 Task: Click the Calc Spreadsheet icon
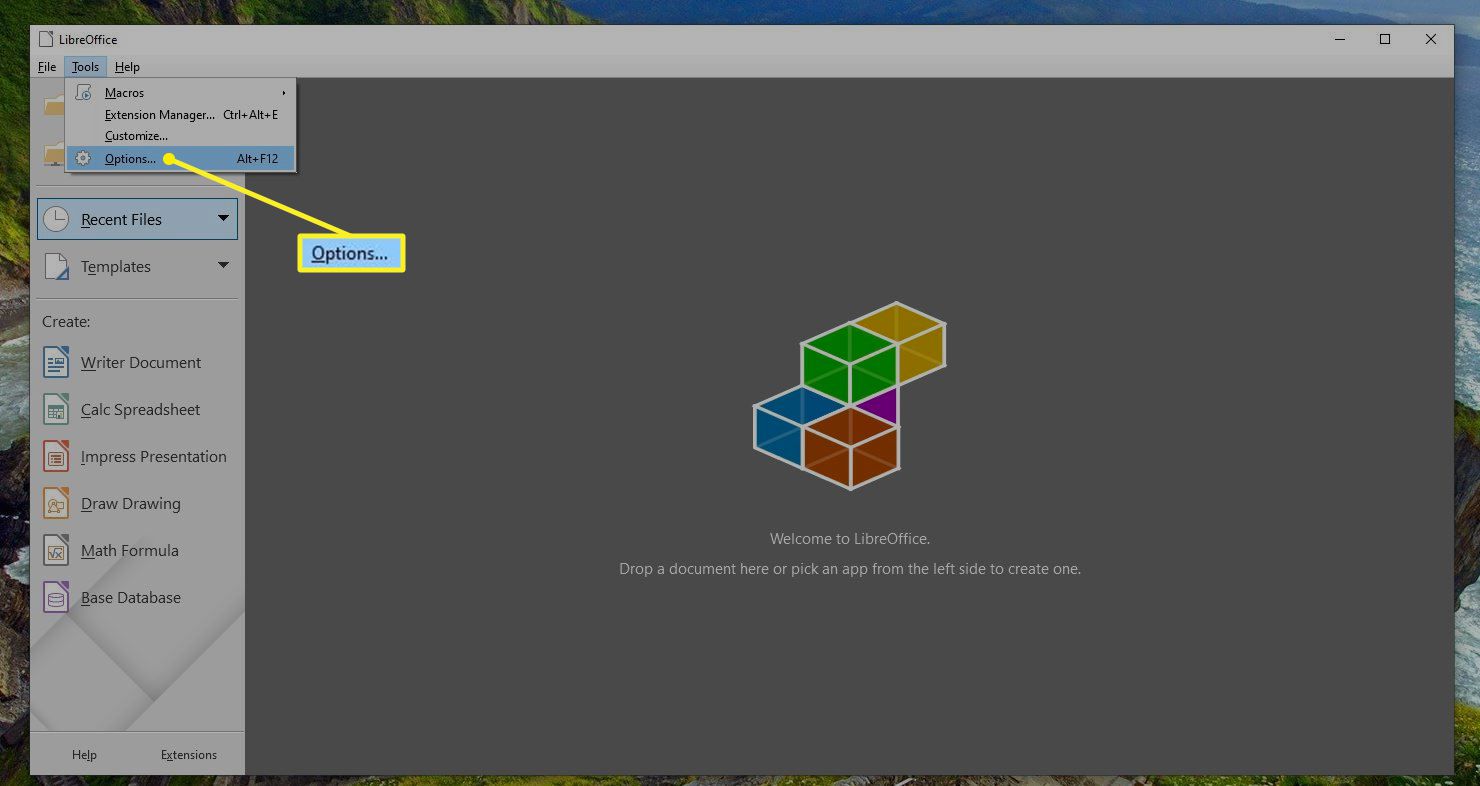56,409
